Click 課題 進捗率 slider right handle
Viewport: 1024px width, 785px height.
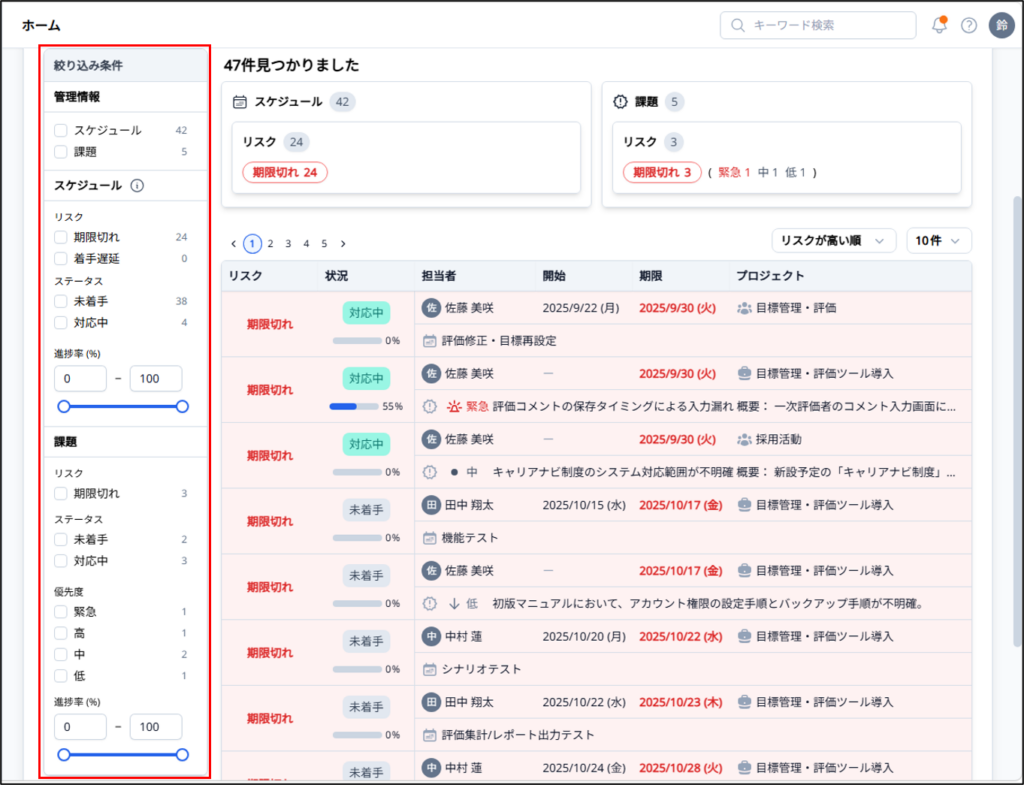182,755
